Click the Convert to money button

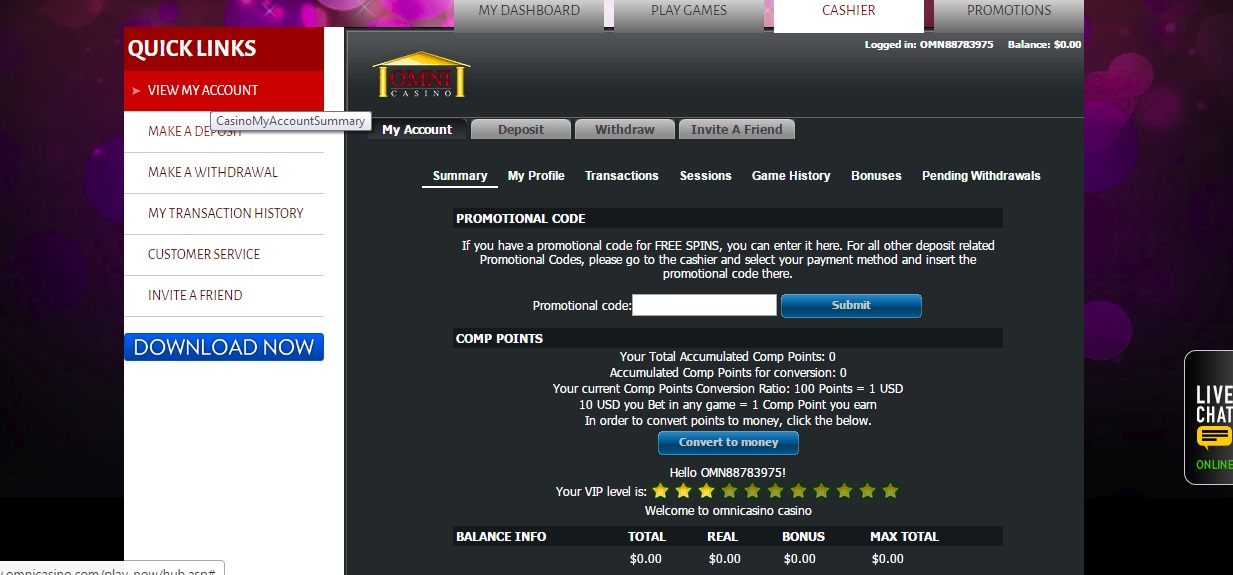click(728, 443)
